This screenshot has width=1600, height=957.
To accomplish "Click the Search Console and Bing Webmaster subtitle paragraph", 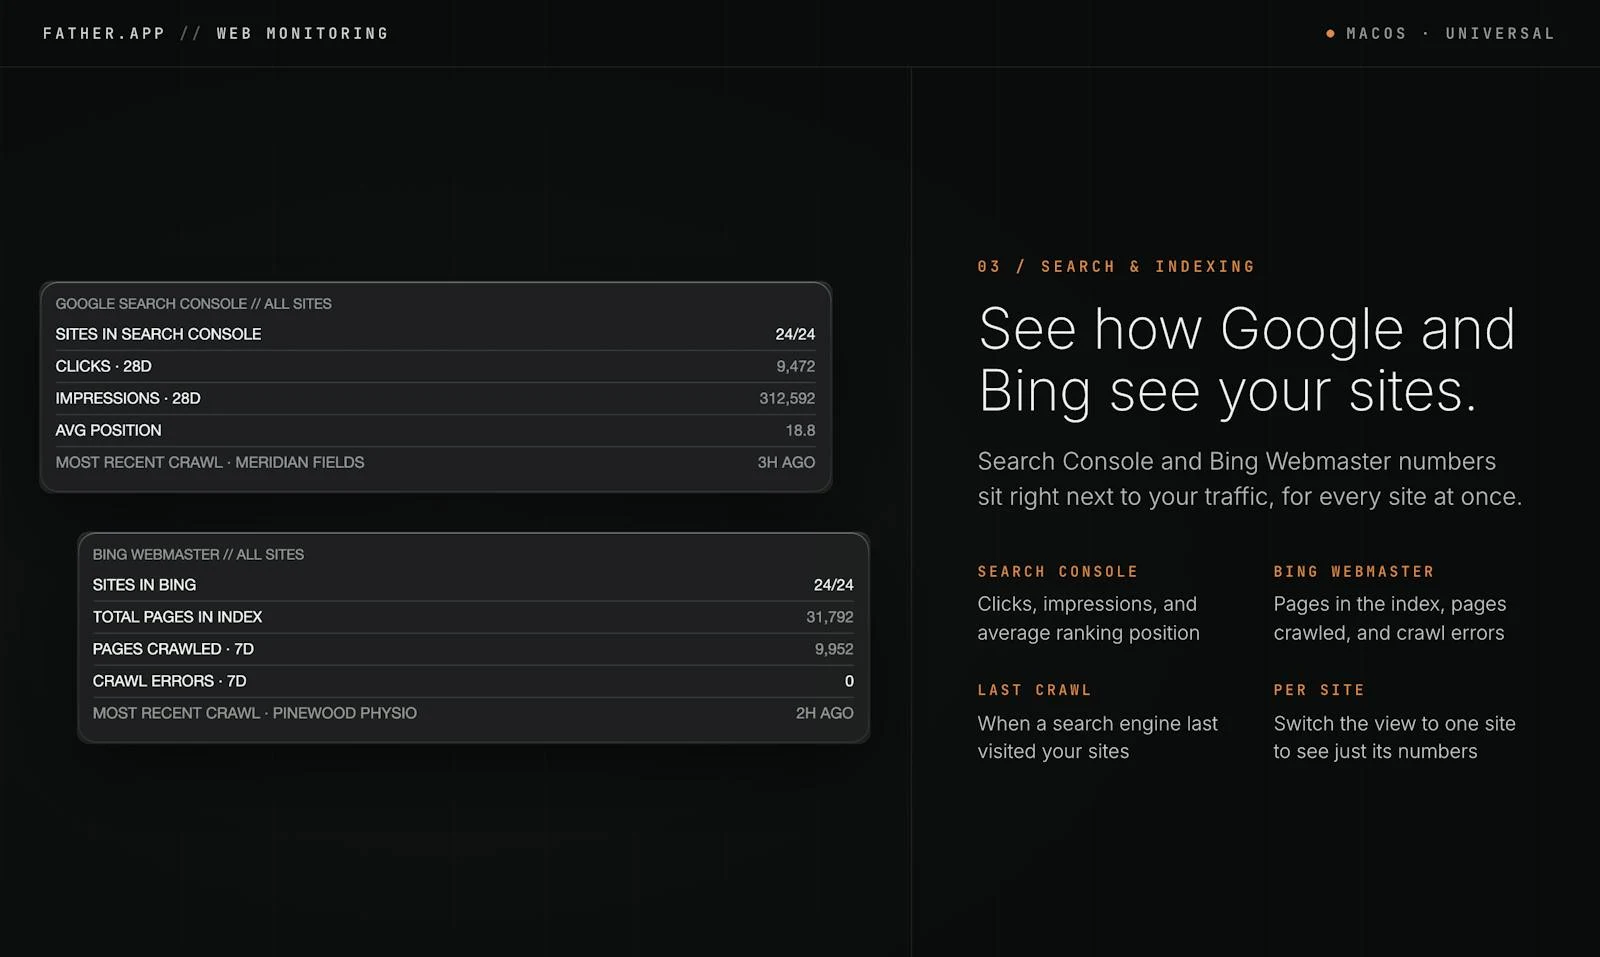I will pyautogui.click(x=1249, y=479).
